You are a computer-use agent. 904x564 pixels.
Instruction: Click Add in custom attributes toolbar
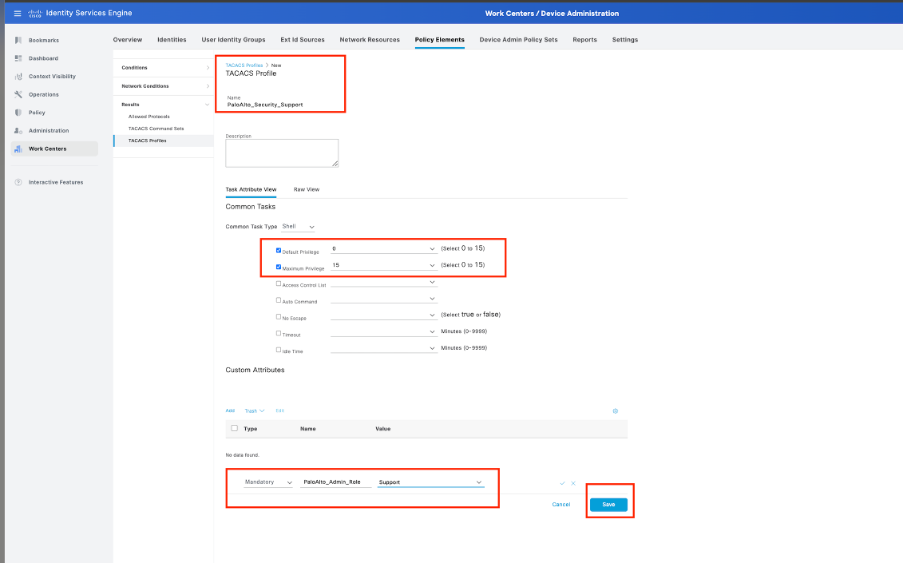230,411
